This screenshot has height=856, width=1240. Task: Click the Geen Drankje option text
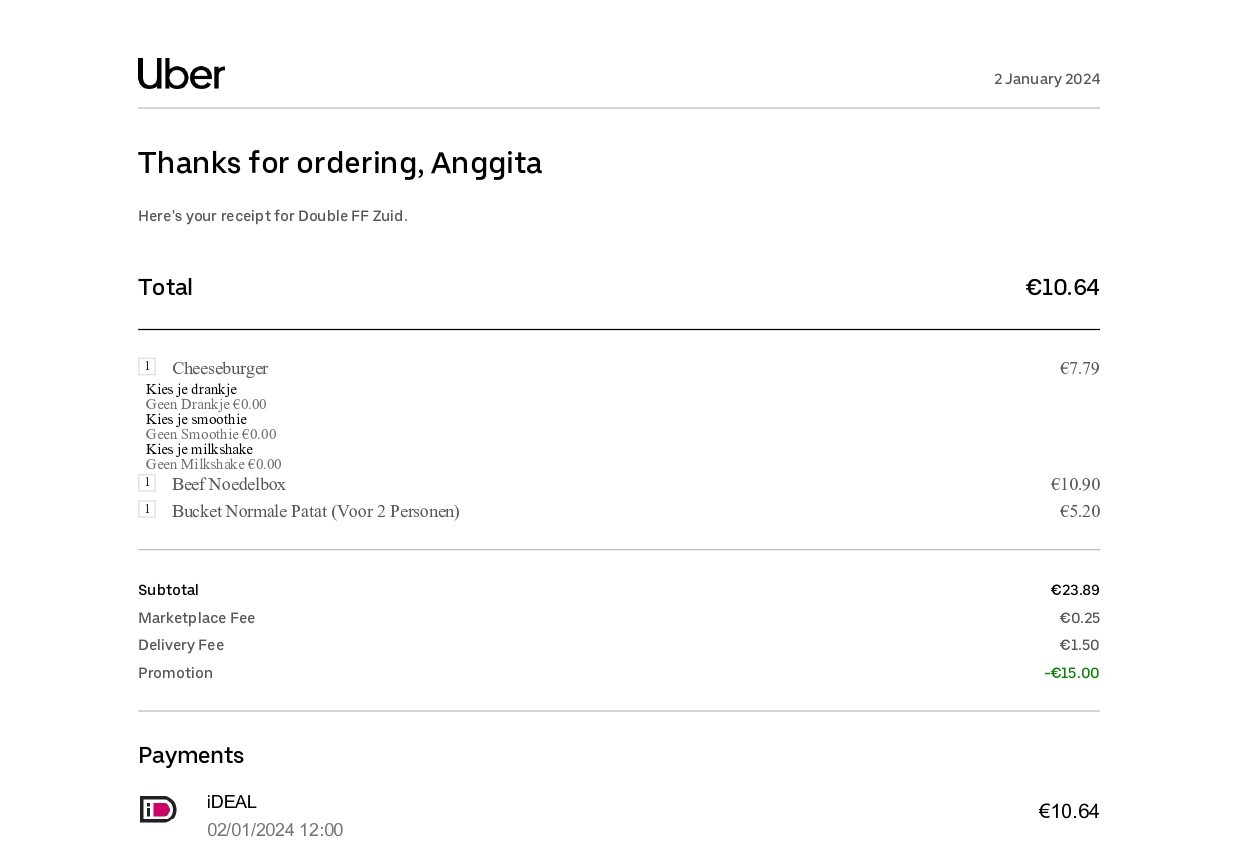(206, 405)
